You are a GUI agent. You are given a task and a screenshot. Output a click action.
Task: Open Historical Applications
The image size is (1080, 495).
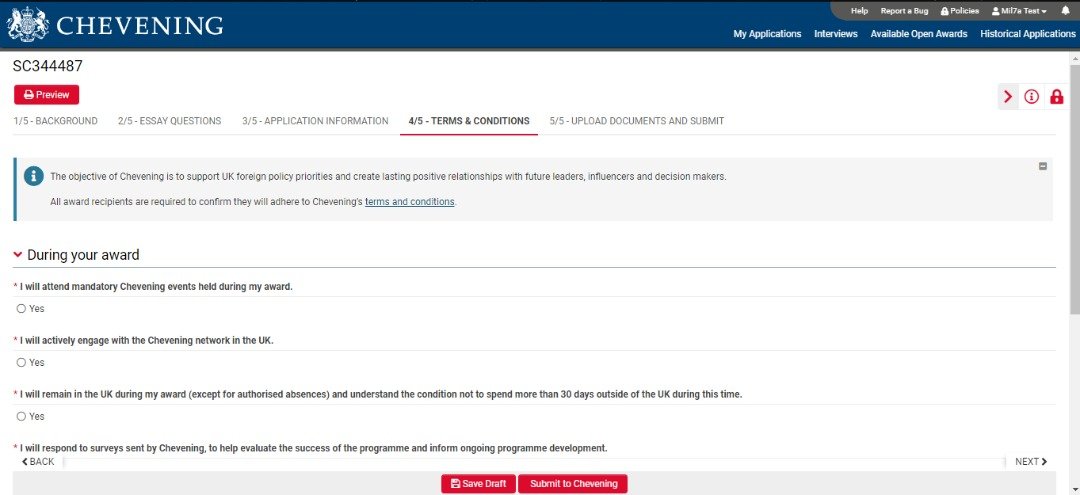(1028, 34)
